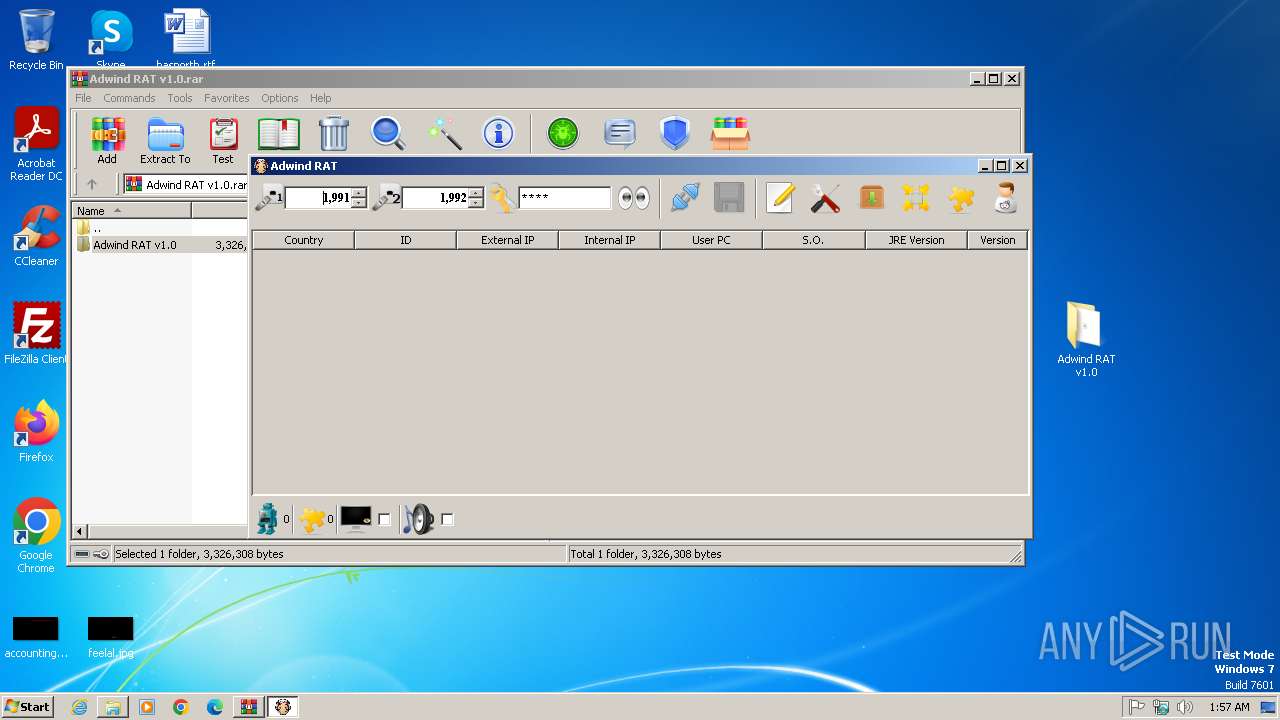Click the External IP column header

coord(507,240)
